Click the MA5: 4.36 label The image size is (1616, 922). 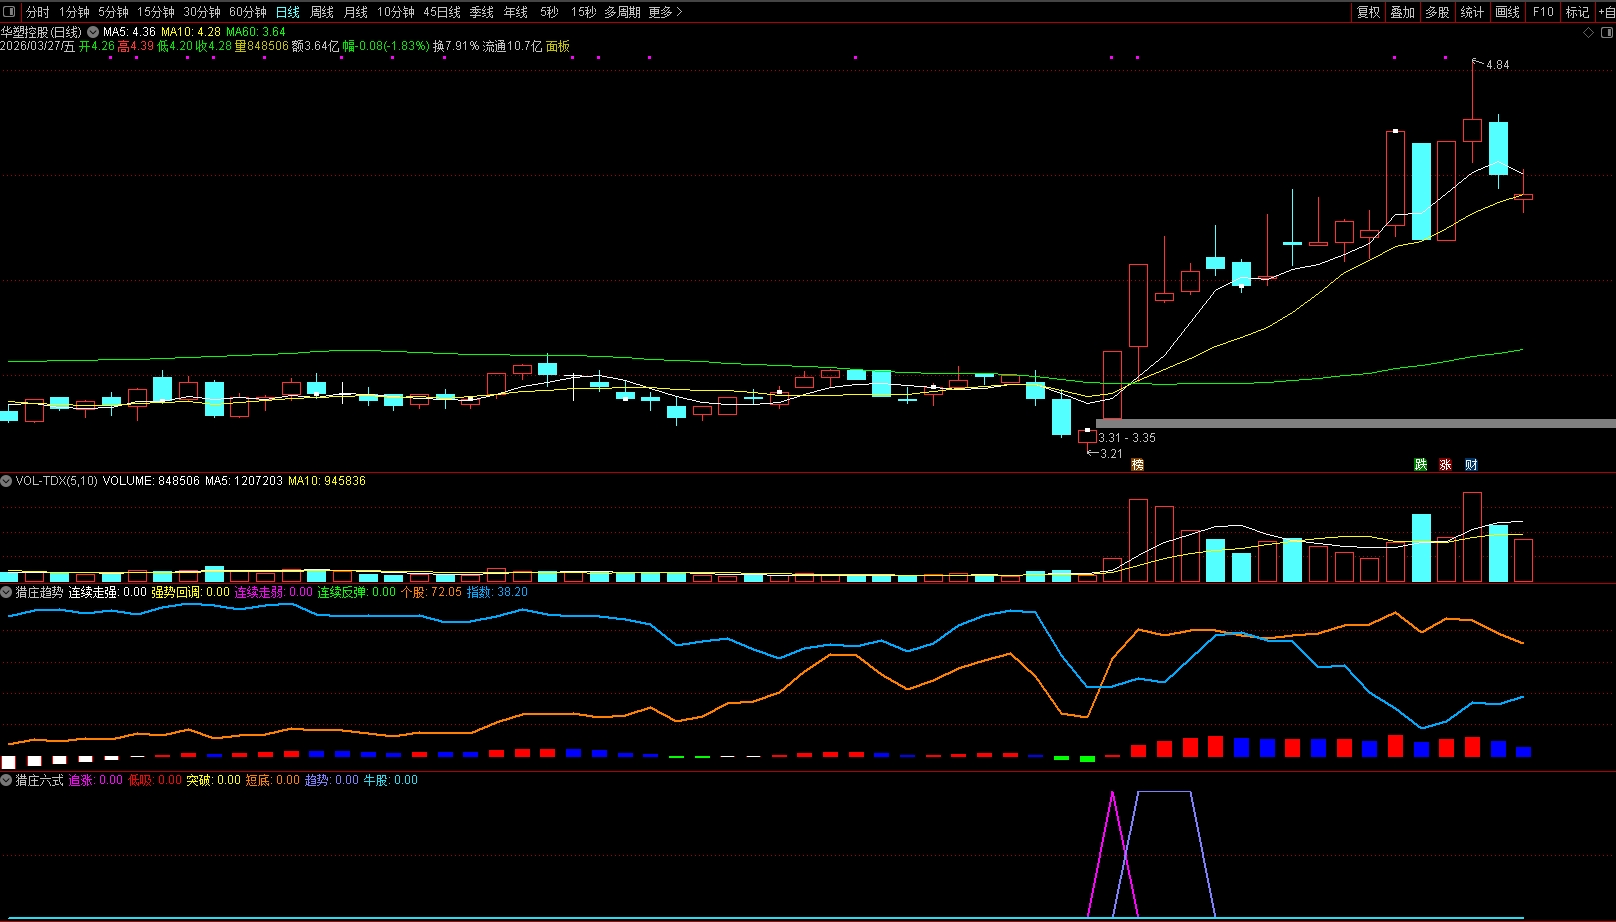(129, 32)
